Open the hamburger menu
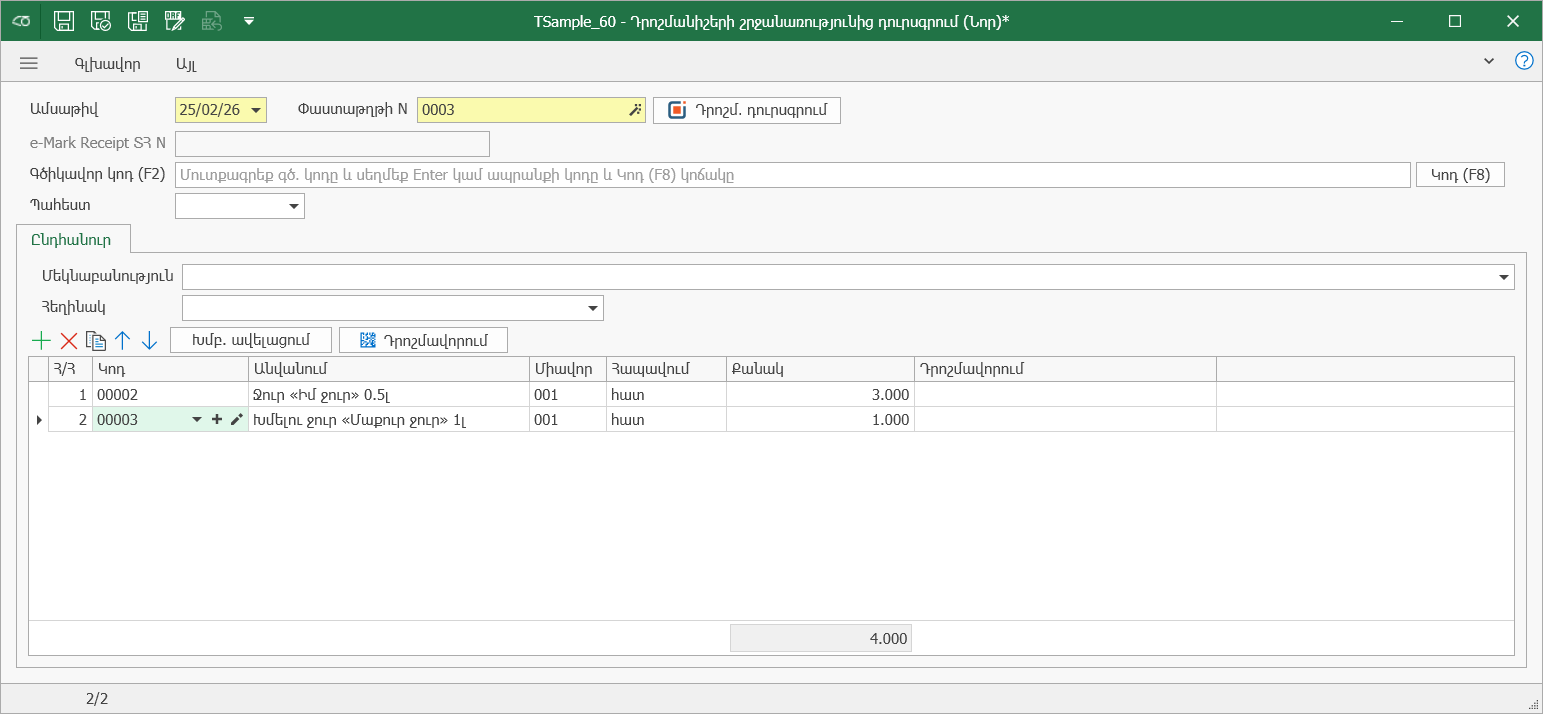Image resolution: width=1543 pixels, height=714 pixels. pyautogui.click(x=29, y=63)
